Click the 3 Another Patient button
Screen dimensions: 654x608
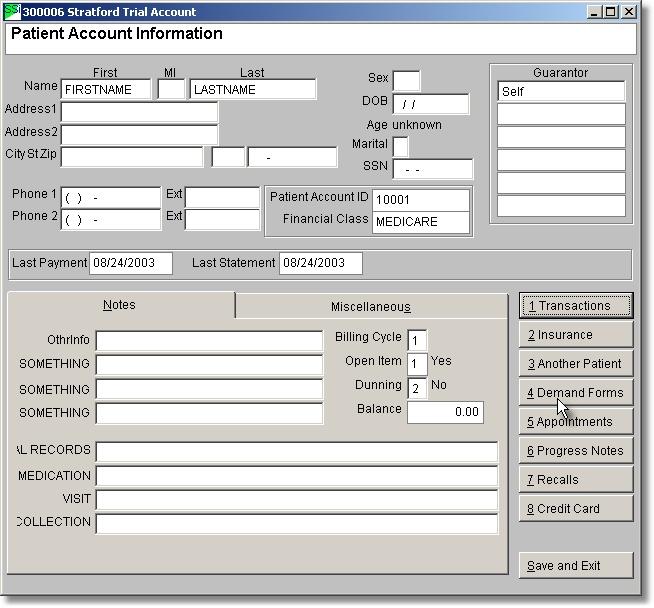pos(576,364)
